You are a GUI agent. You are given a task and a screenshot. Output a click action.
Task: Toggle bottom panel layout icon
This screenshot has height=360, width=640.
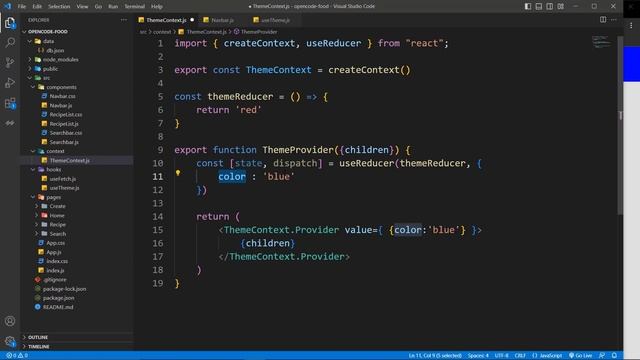pos(539,6)
